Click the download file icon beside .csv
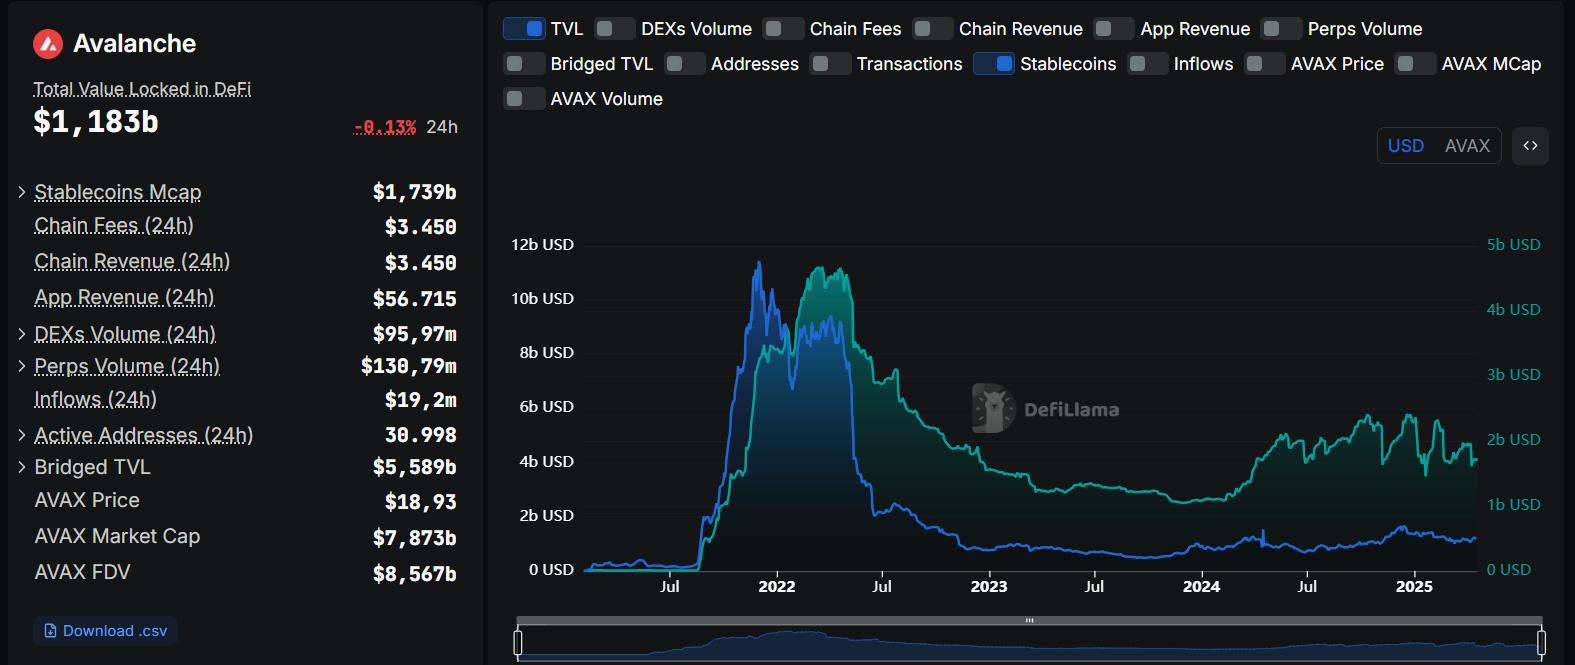This screenshot has height=665, width=1575. [x=51, y=631]
